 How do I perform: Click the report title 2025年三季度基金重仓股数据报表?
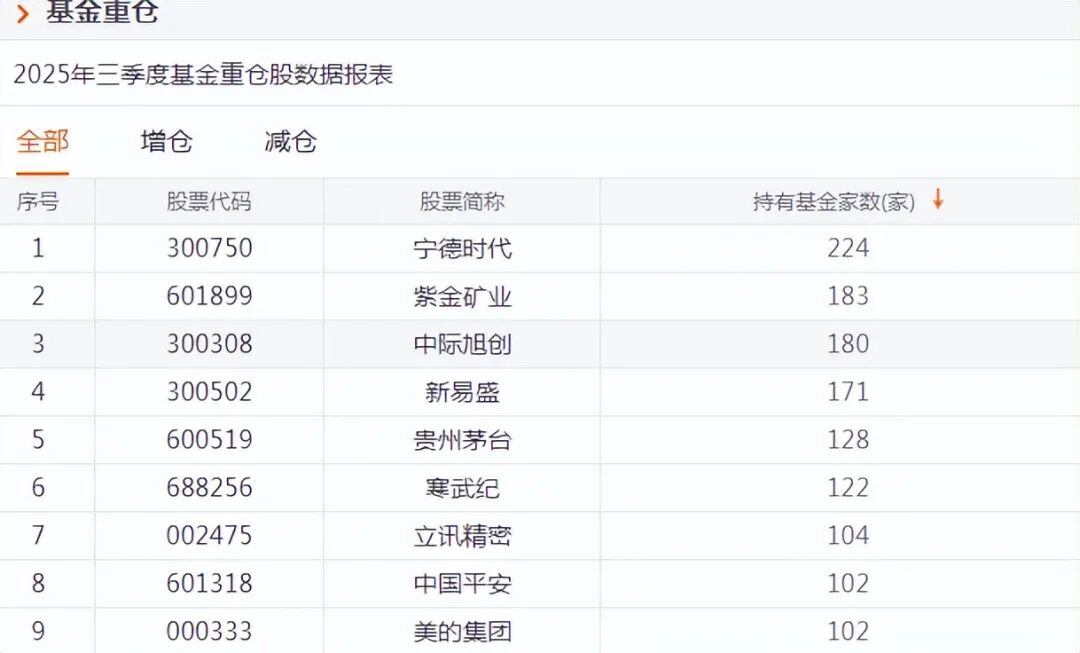coord(203,74)
